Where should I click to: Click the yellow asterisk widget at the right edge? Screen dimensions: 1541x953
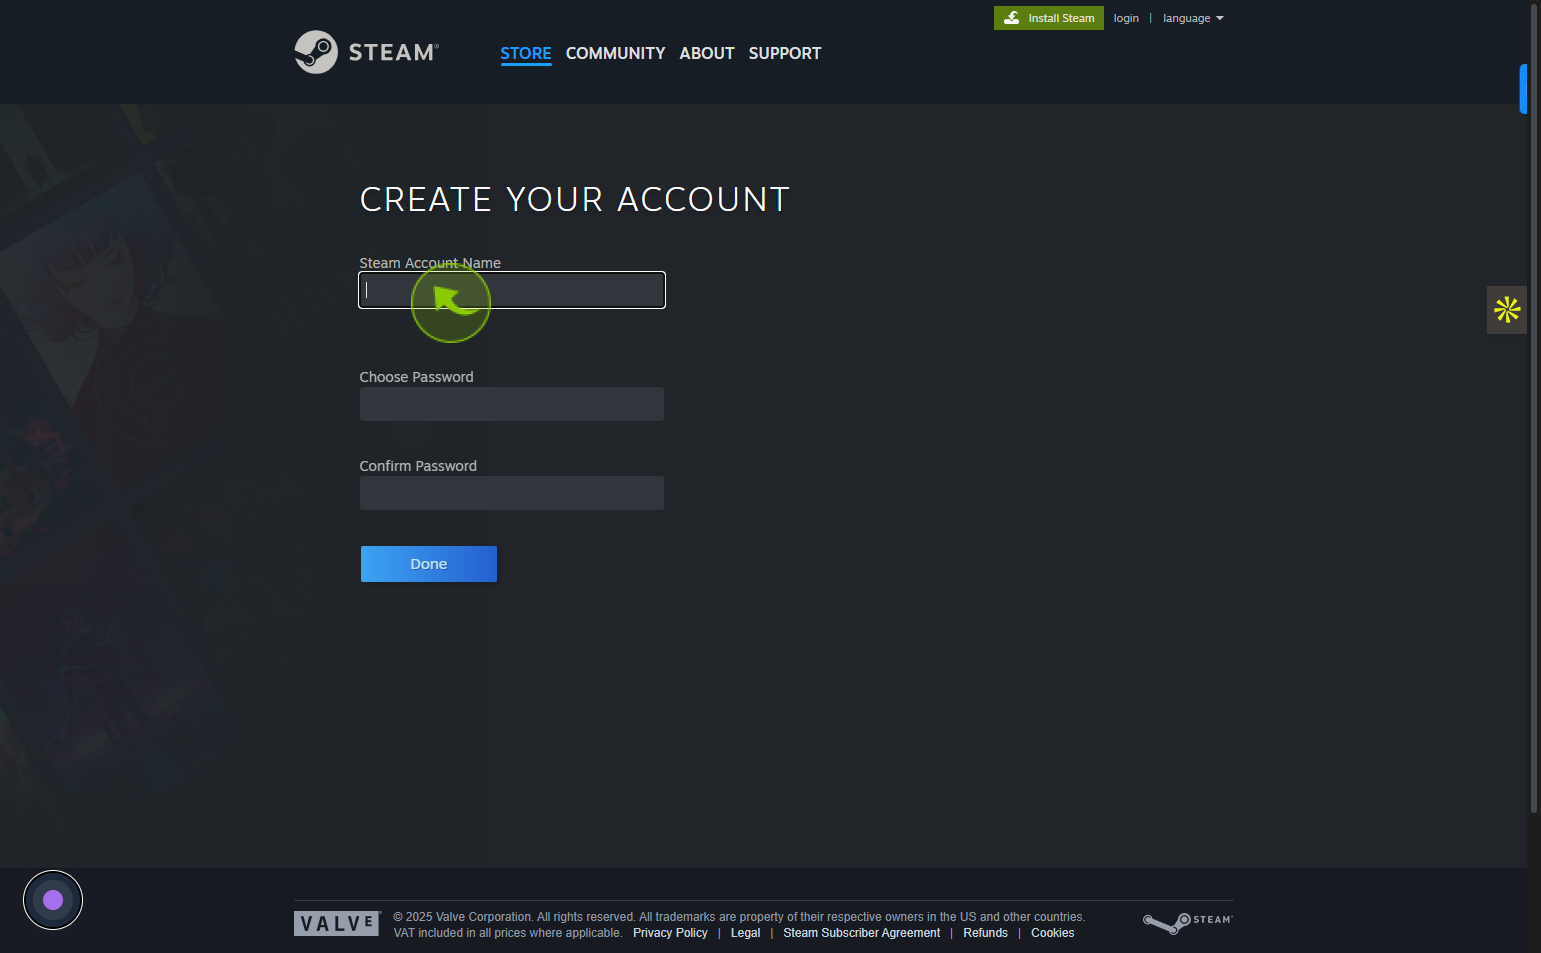click(x=1507, y=310)
